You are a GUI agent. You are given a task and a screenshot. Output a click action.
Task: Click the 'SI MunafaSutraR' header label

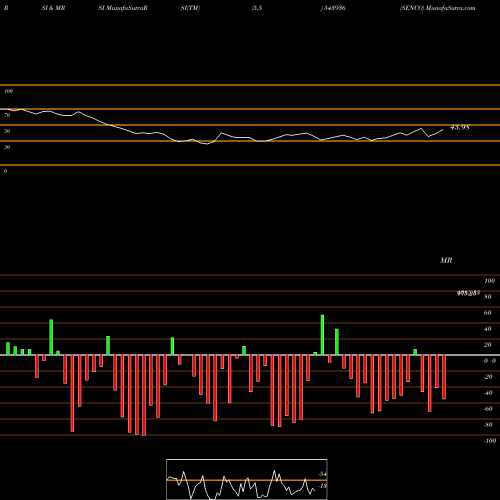click(123, 8)
